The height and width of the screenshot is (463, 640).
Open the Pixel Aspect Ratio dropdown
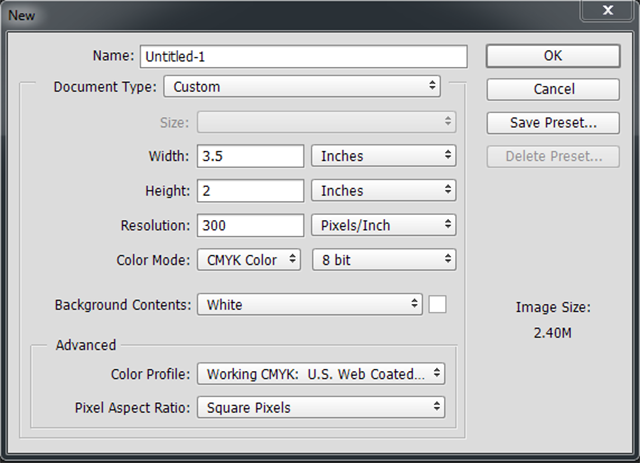click(321, 407)
